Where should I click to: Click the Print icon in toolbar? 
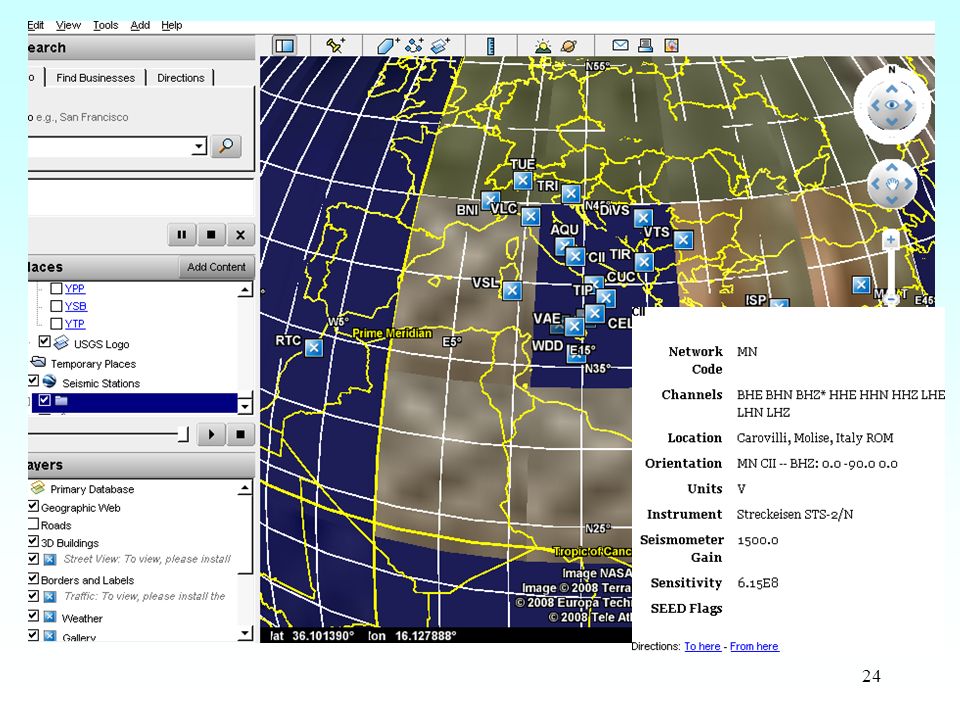point(645,45)
